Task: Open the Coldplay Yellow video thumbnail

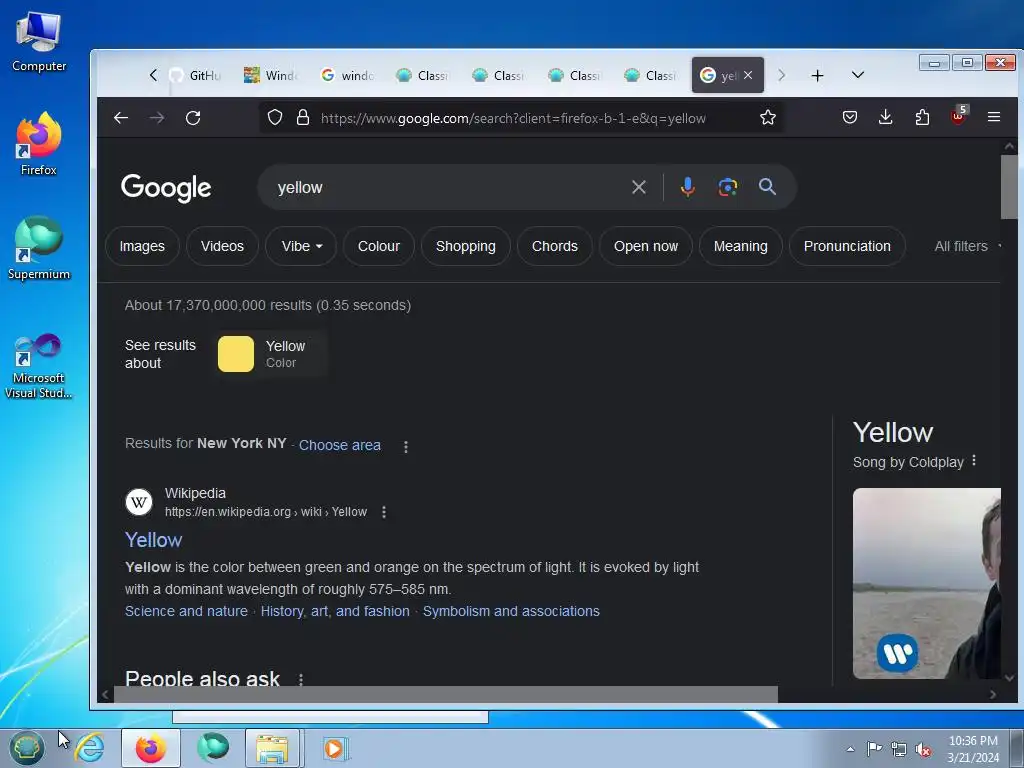Action: tap(927, 583)
